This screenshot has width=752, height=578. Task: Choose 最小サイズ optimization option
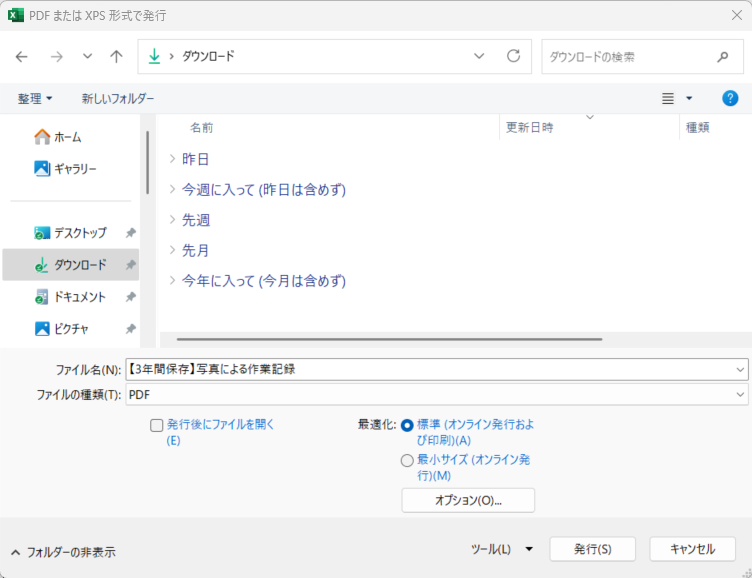pyautogui.click(x=407, y=461)
